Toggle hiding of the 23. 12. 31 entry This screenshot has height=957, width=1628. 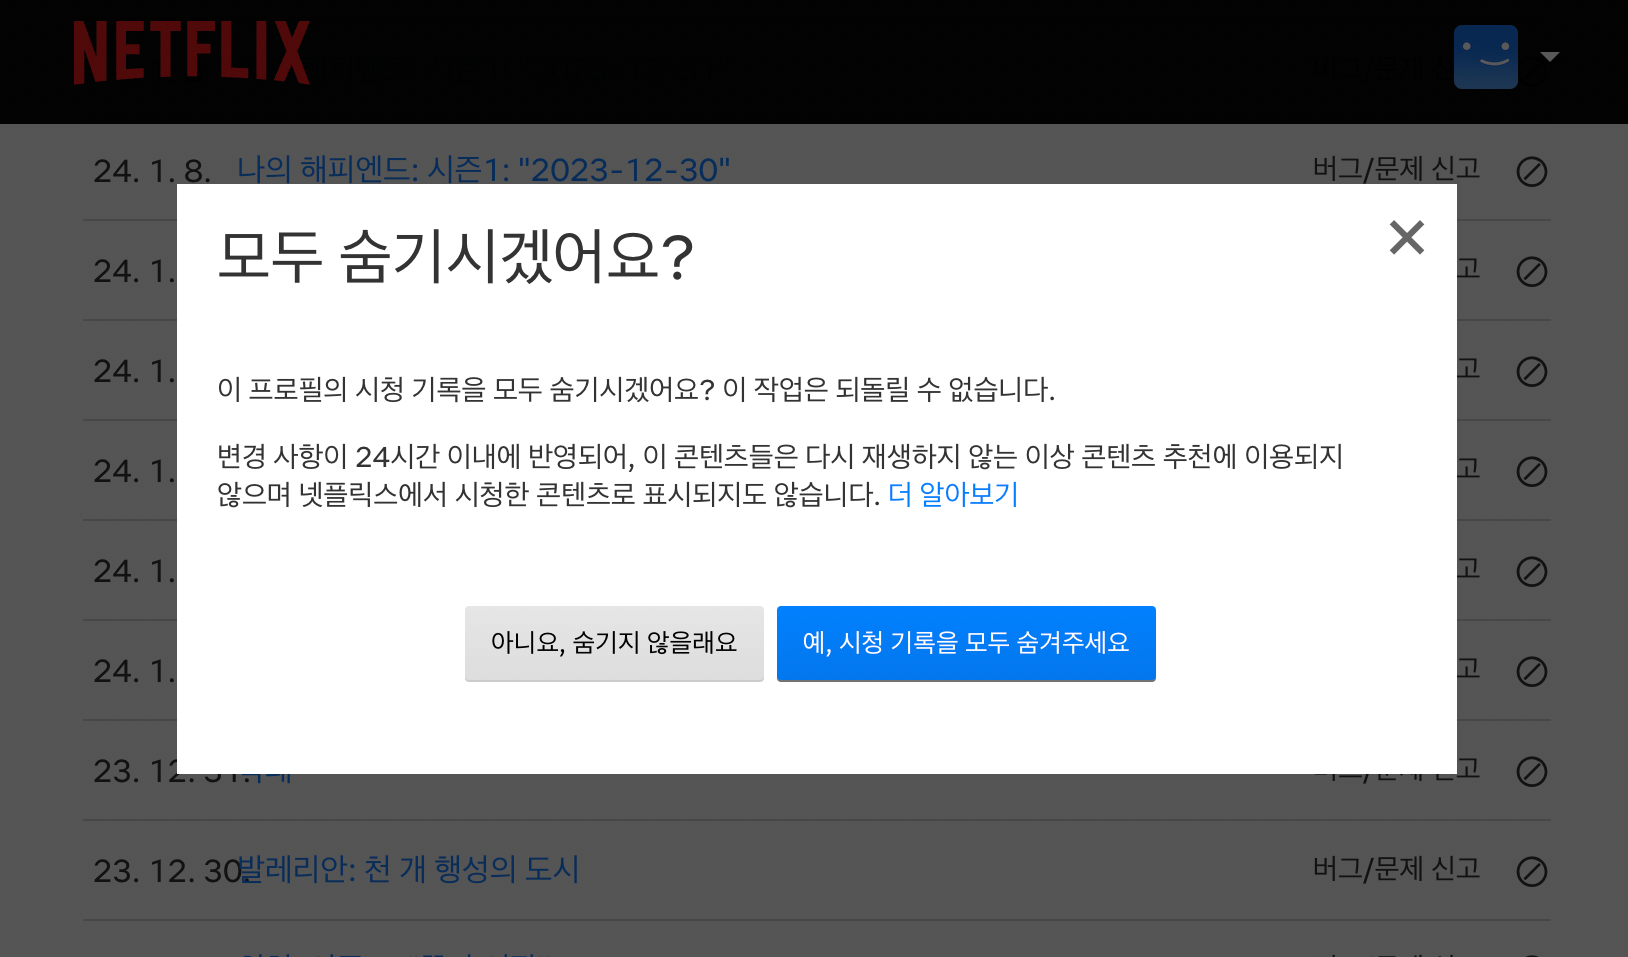pos(1533,771)
